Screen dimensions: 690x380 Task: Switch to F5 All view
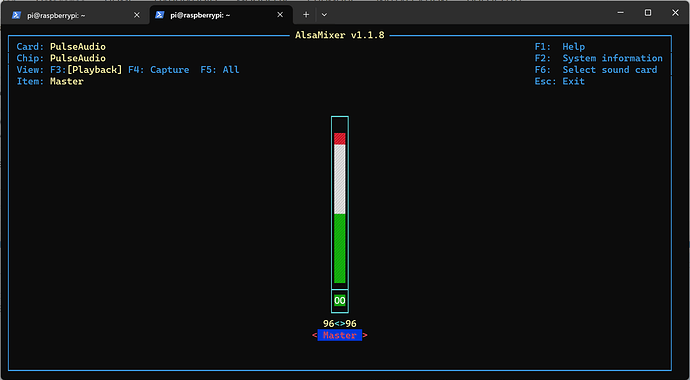click(x=220, y=70)
